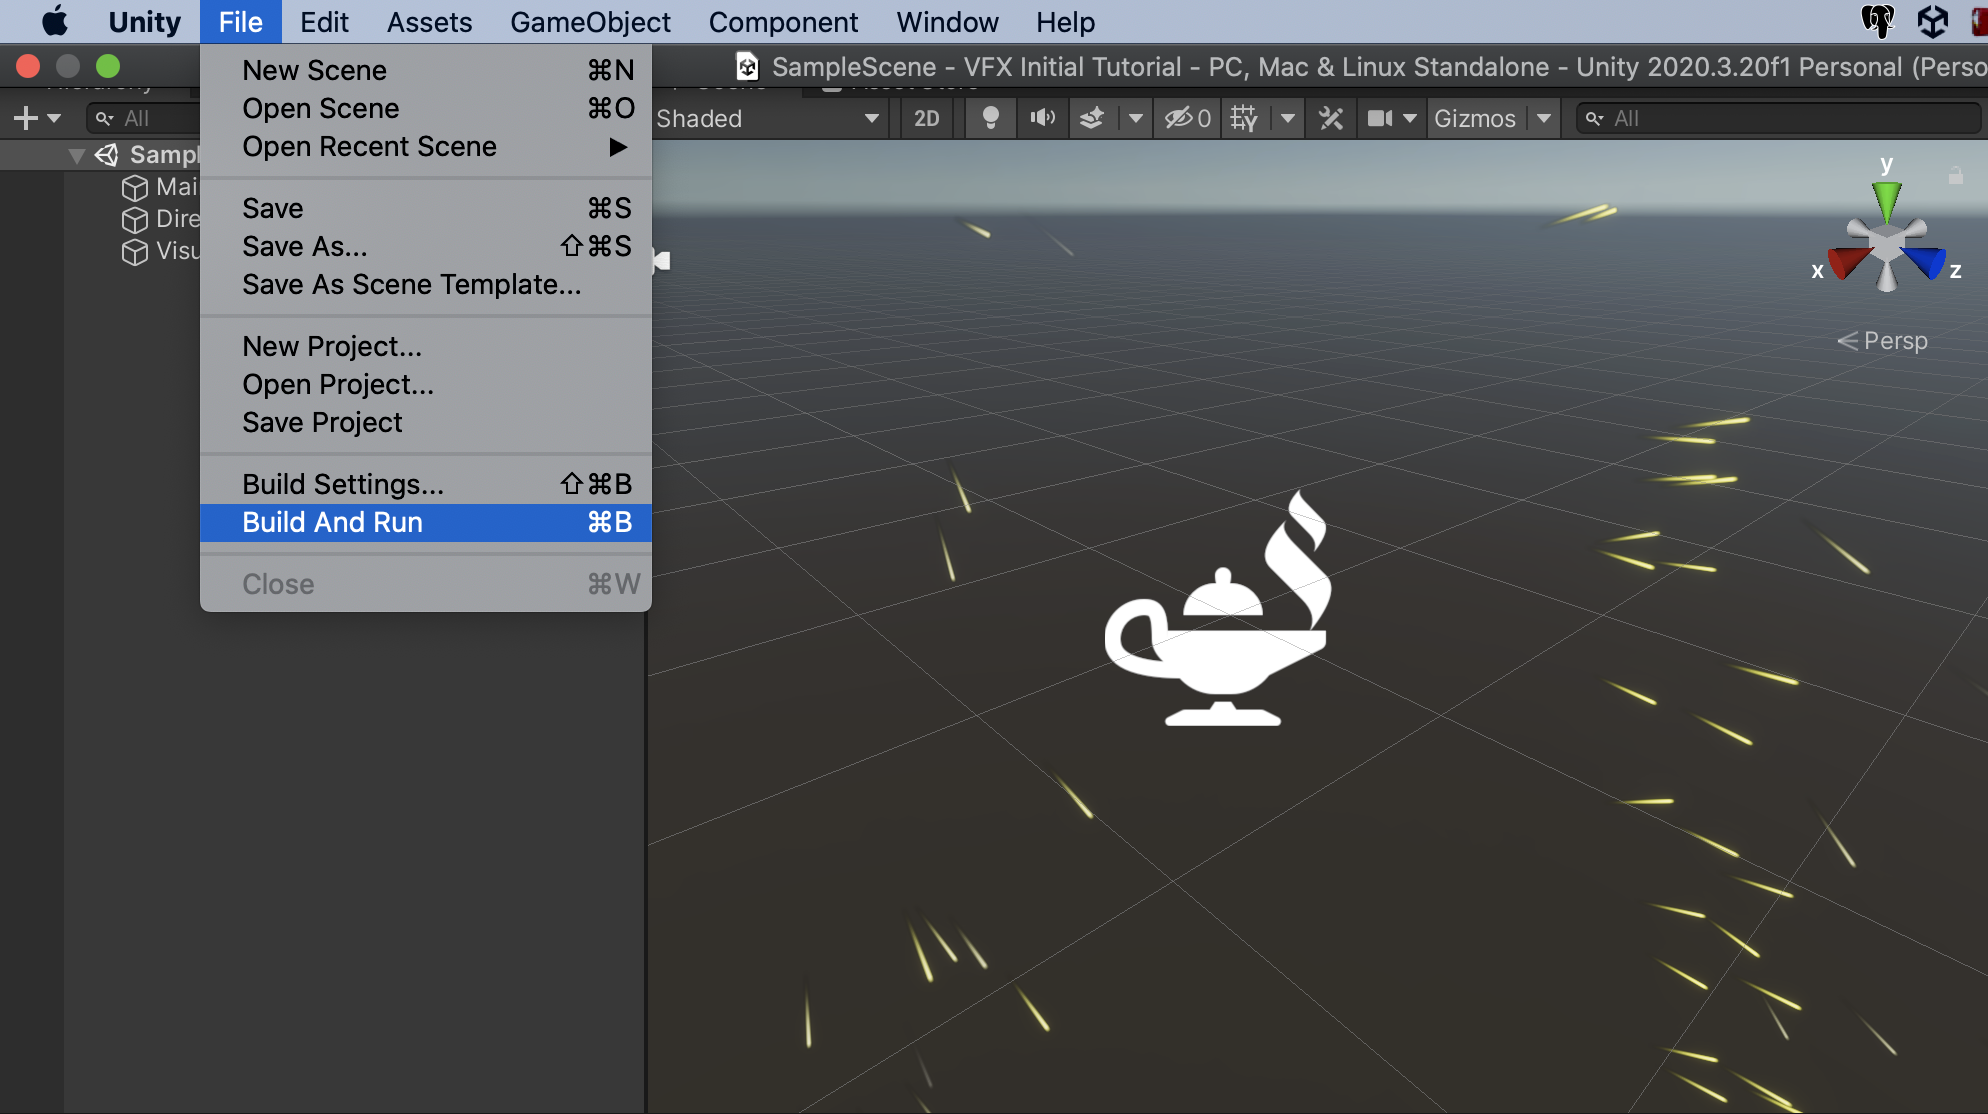The image size is (1988, 1114).
Task: Mute scene audio with the speaker icon
Action: (x=1042, y=118)
